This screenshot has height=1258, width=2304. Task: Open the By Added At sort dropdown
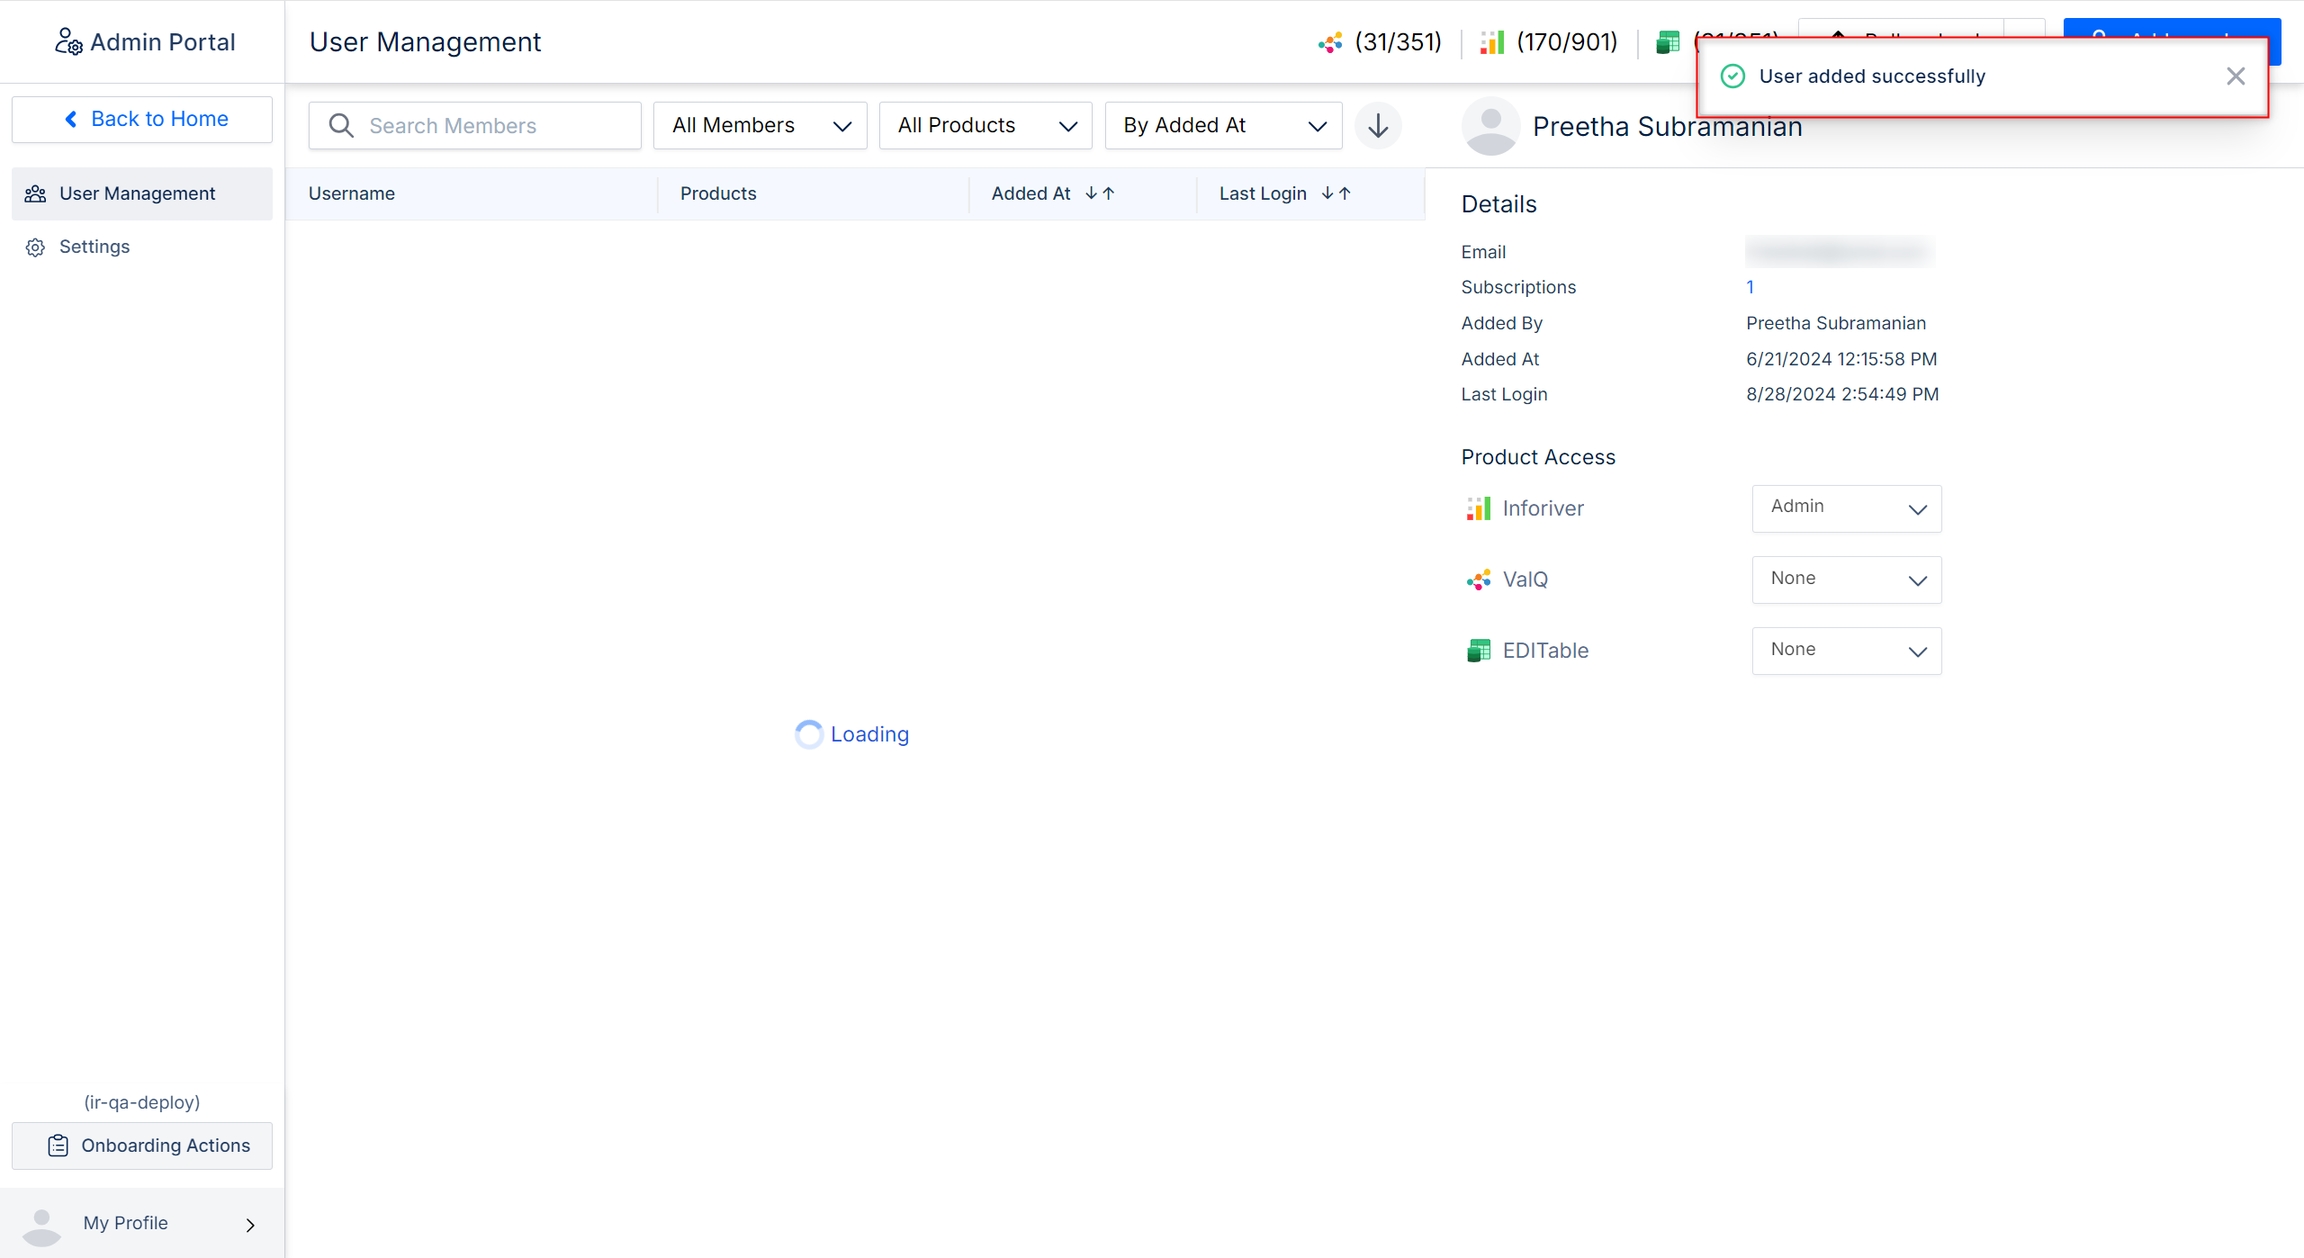click(1223, 126)
